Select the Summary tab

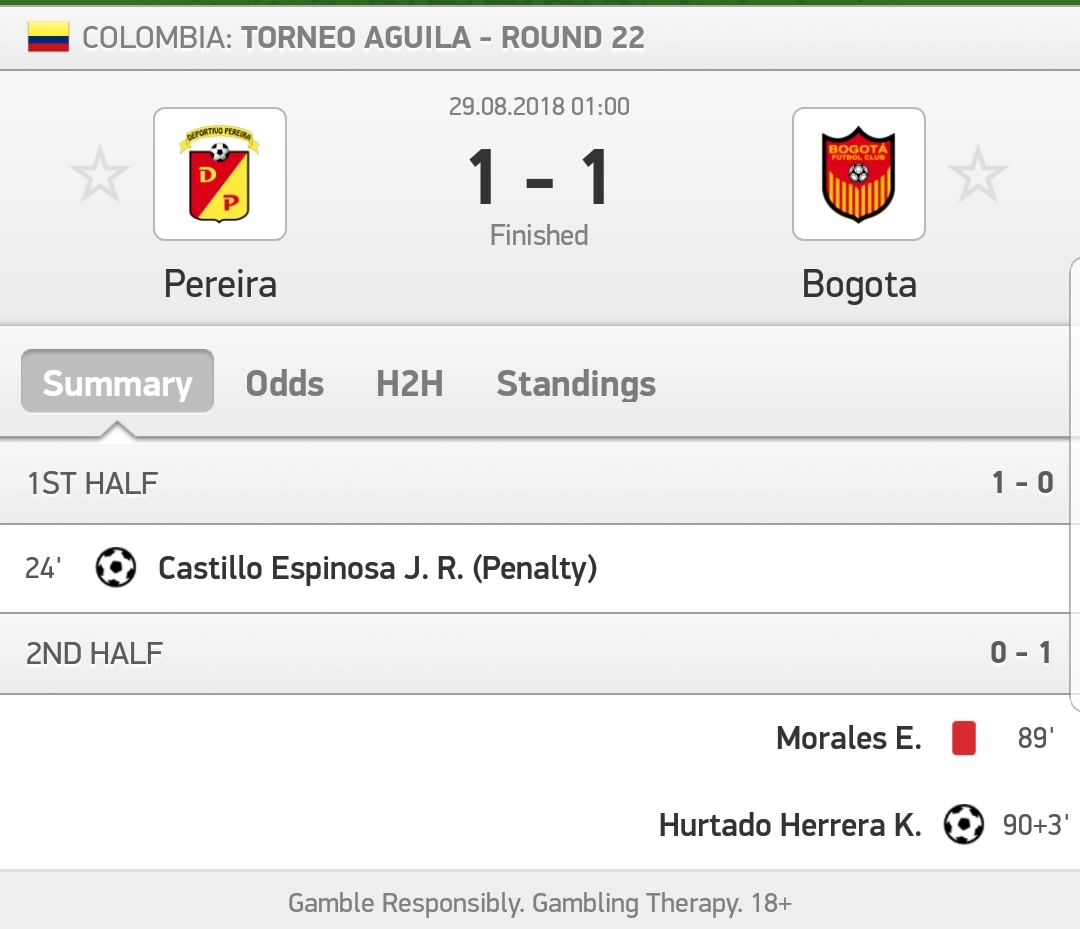(x=117, y=382)
